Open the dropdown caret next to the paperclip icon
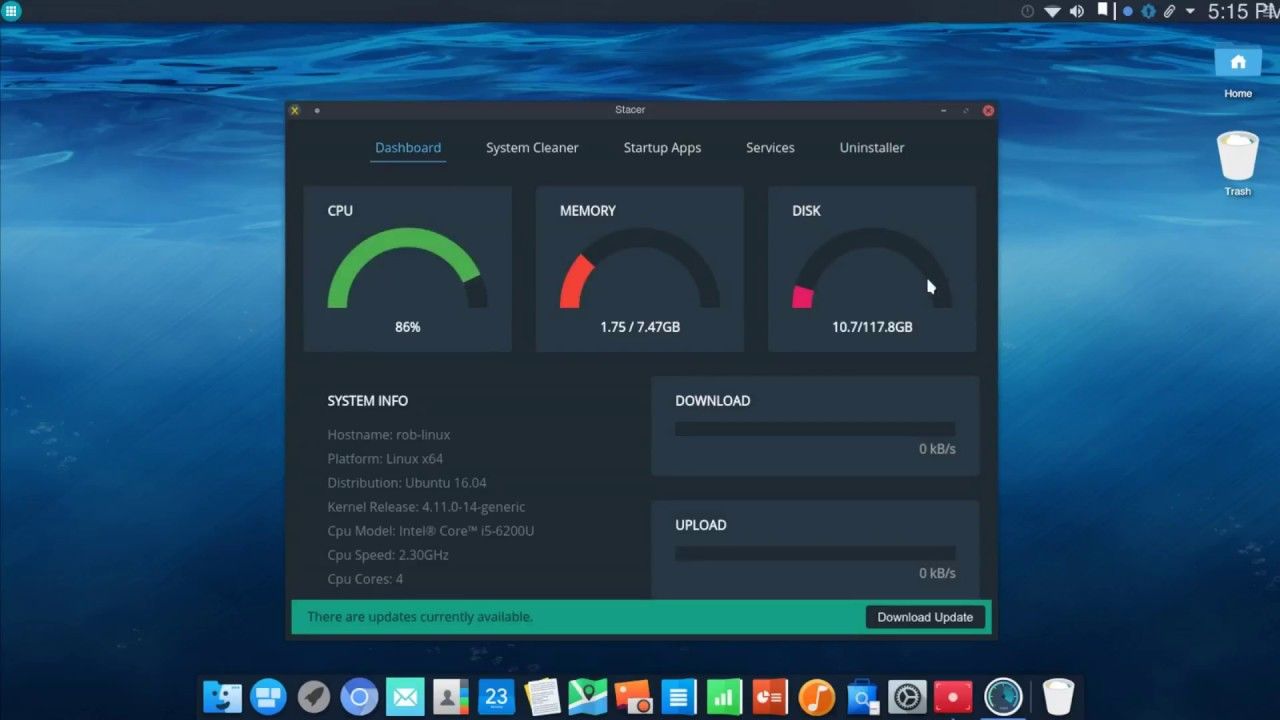This screenshot has height=720, width=1280. [x=1190, y=11]
